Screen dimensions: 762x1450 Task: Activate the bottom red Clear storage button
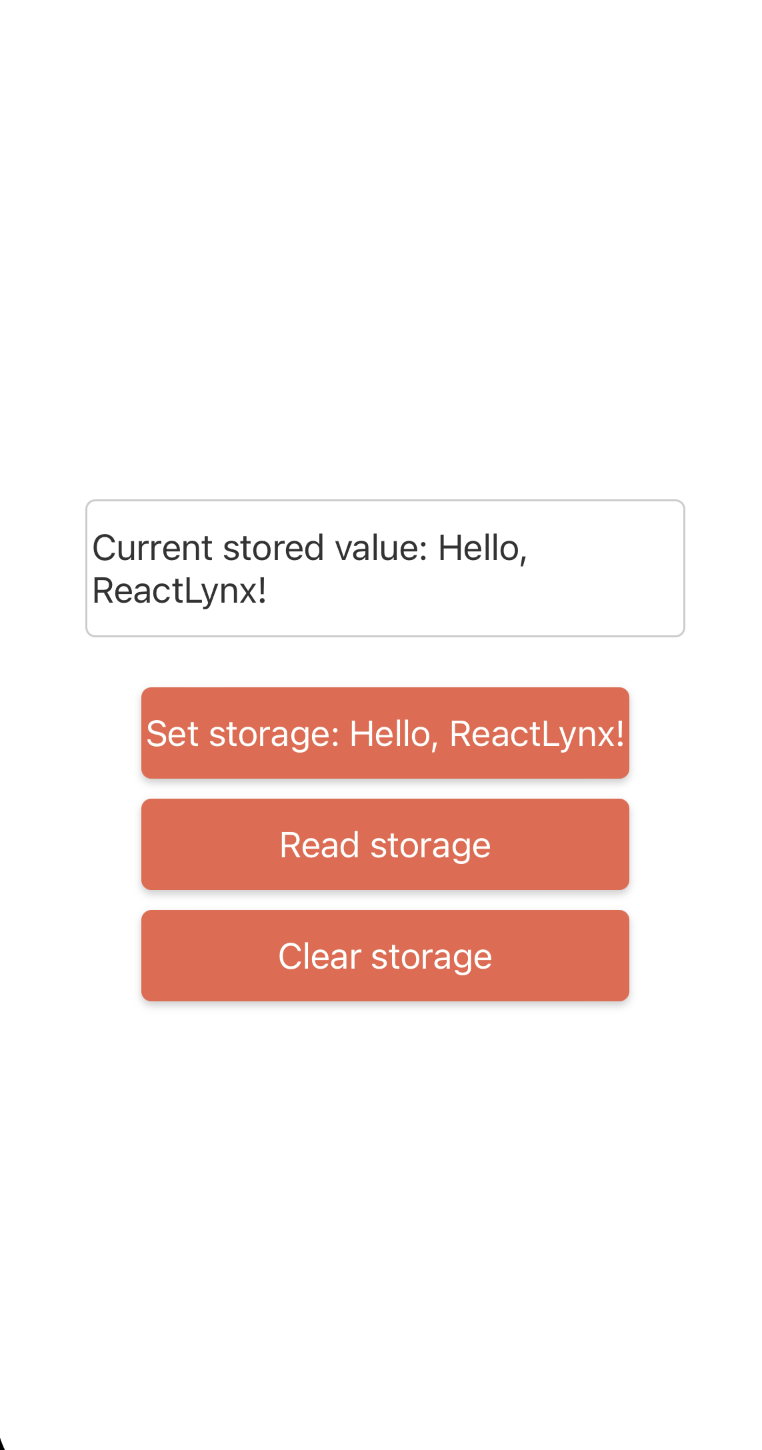(x=385, y=955)
